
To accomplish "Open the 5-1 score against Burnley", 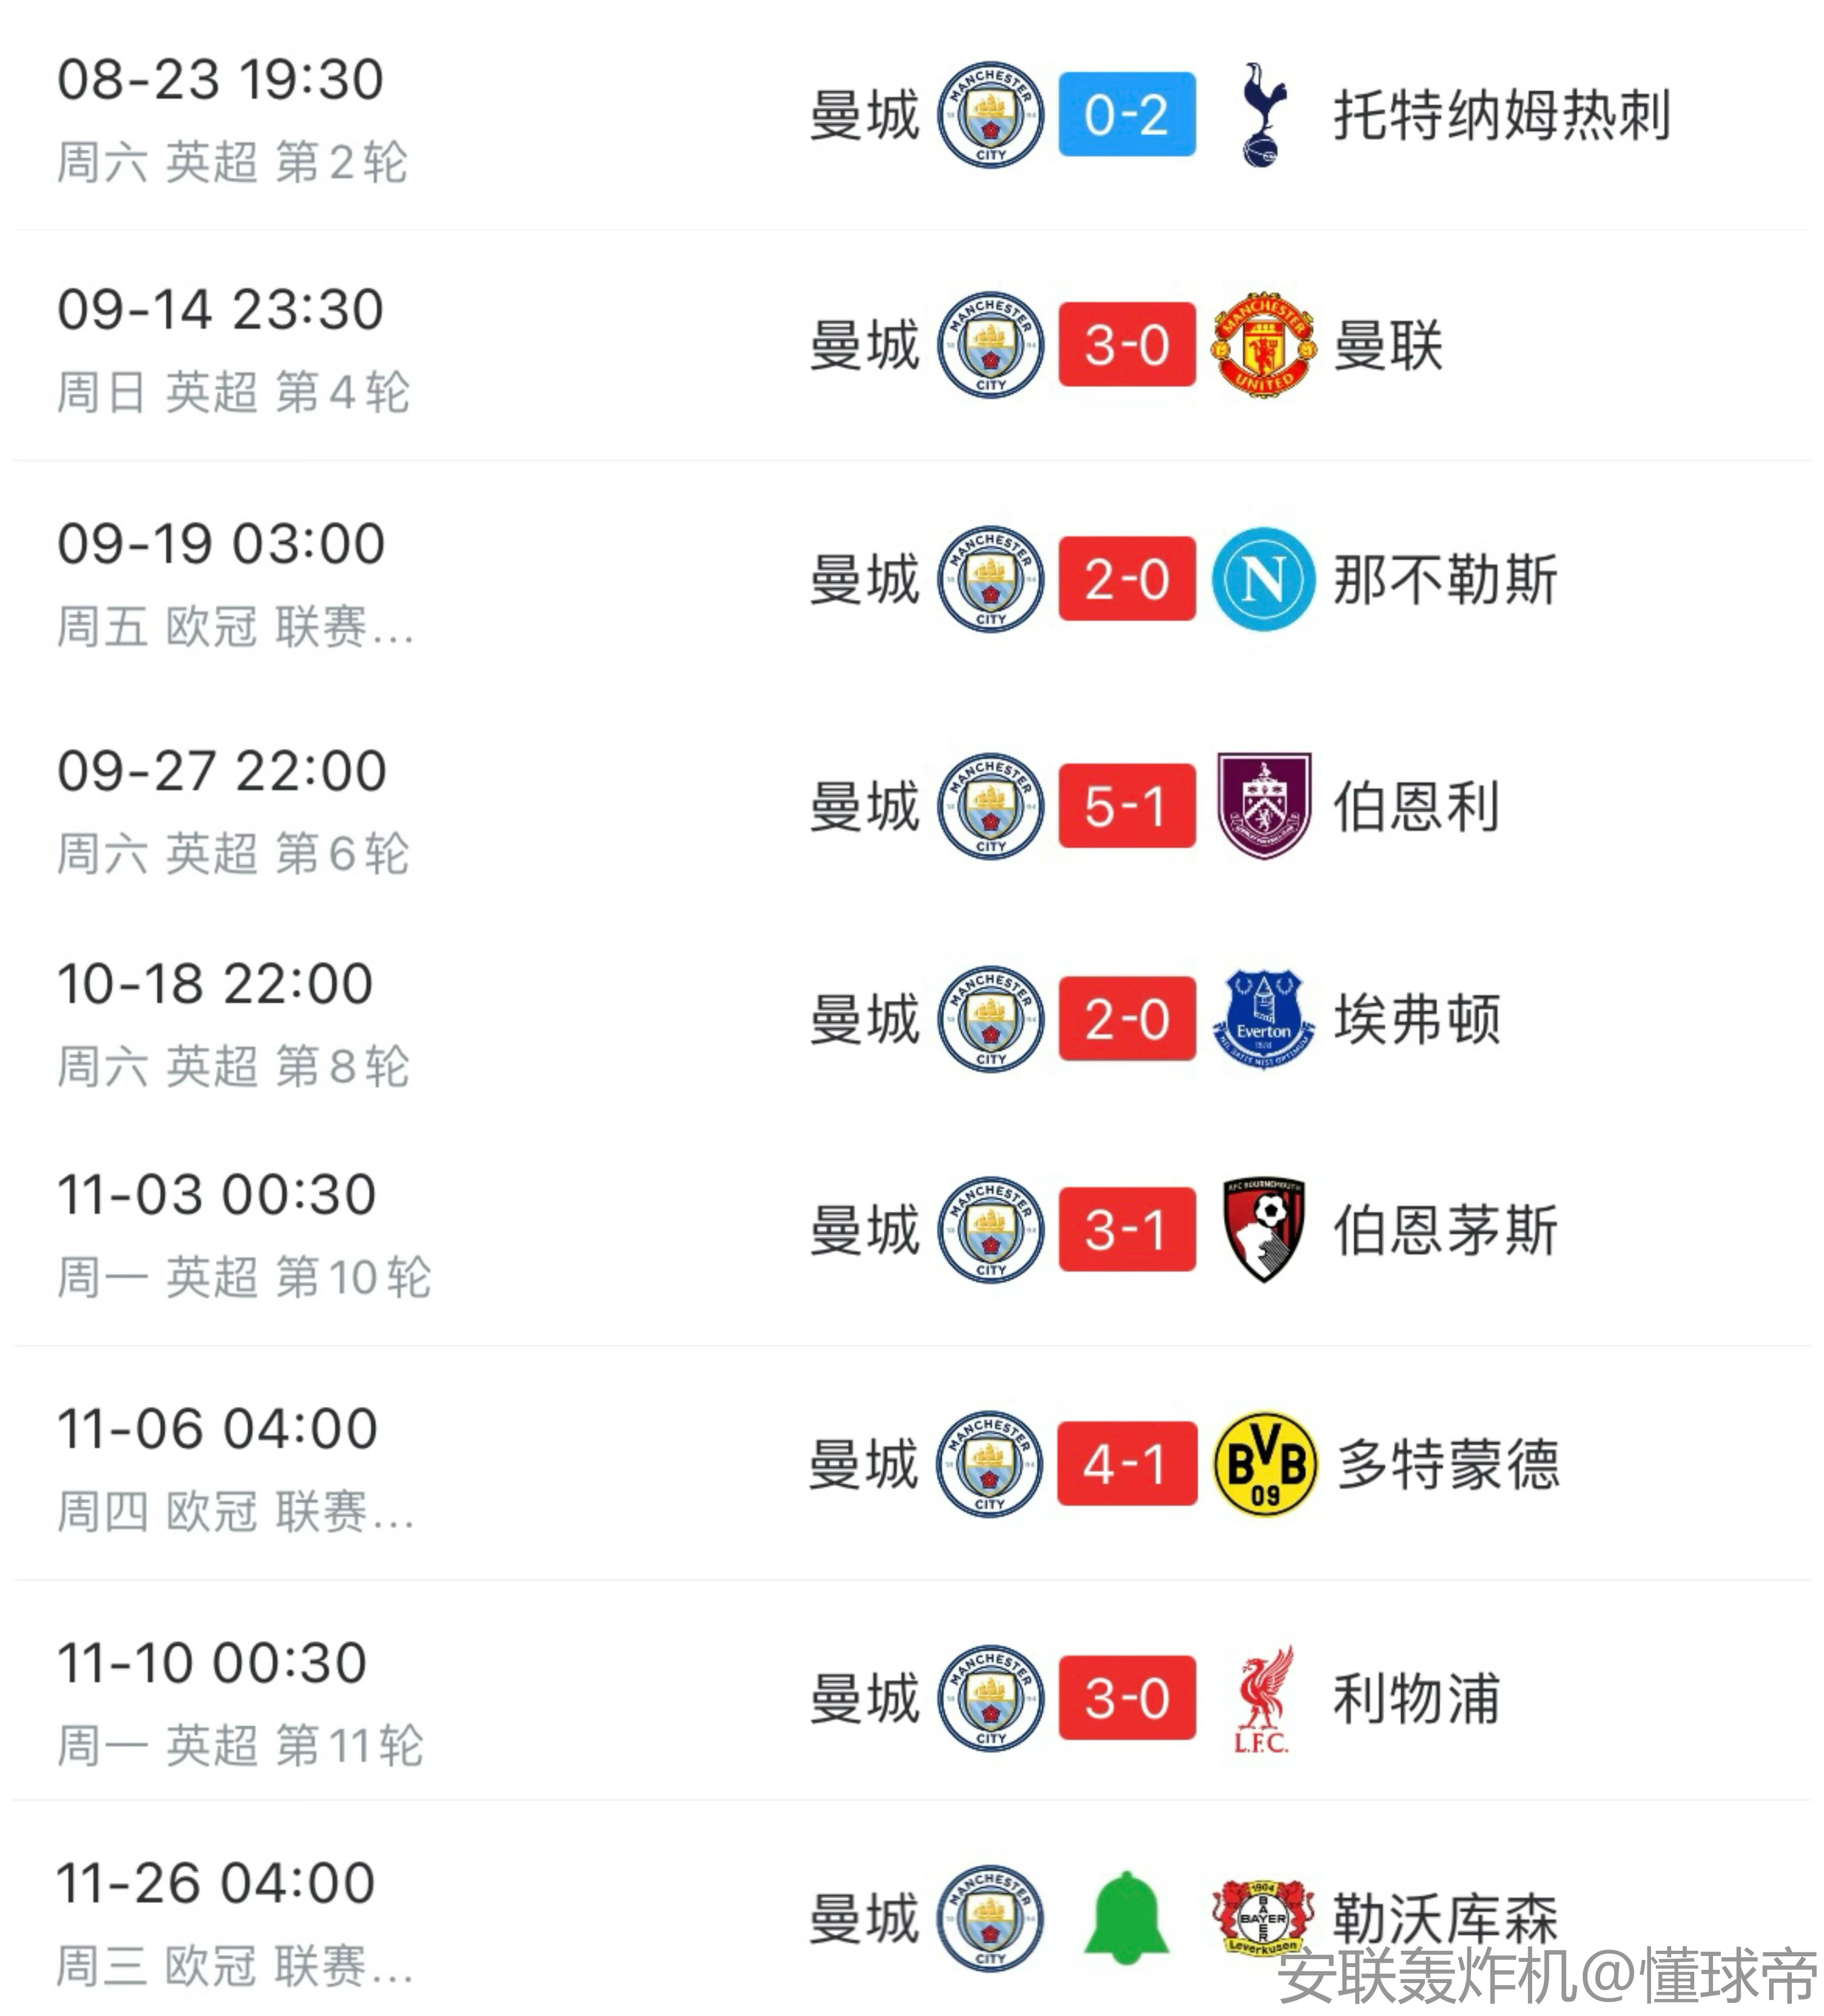I will [x=1127, y=806].
